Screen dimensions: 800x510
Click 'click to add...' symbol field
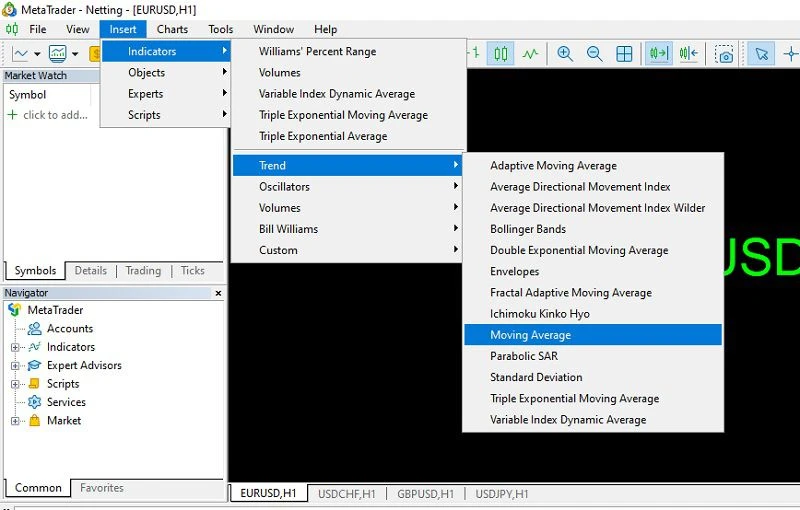pyautogui.click(x=55, y=115)
